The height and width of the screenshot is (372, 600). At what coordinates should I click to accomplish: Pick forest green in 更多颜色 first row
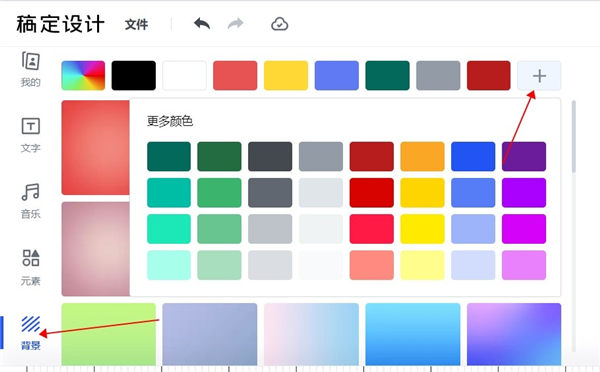219,157
